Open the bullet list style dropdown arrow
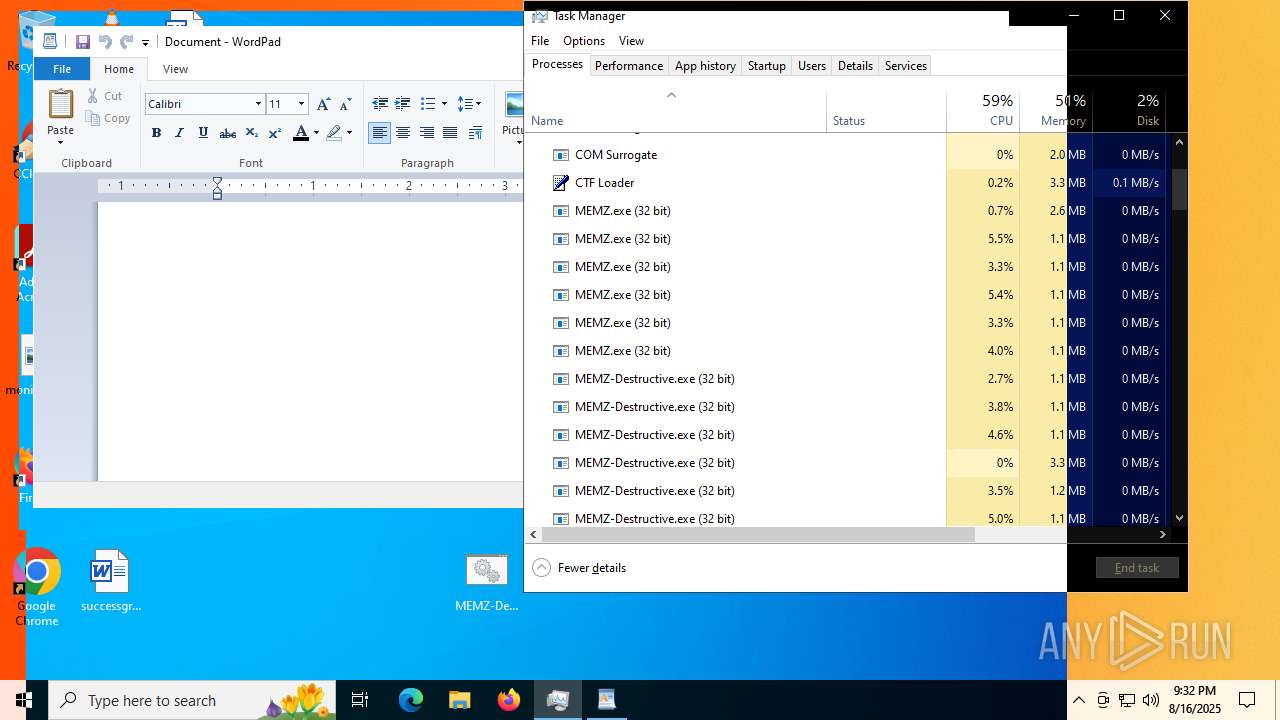 click(442, 104)
